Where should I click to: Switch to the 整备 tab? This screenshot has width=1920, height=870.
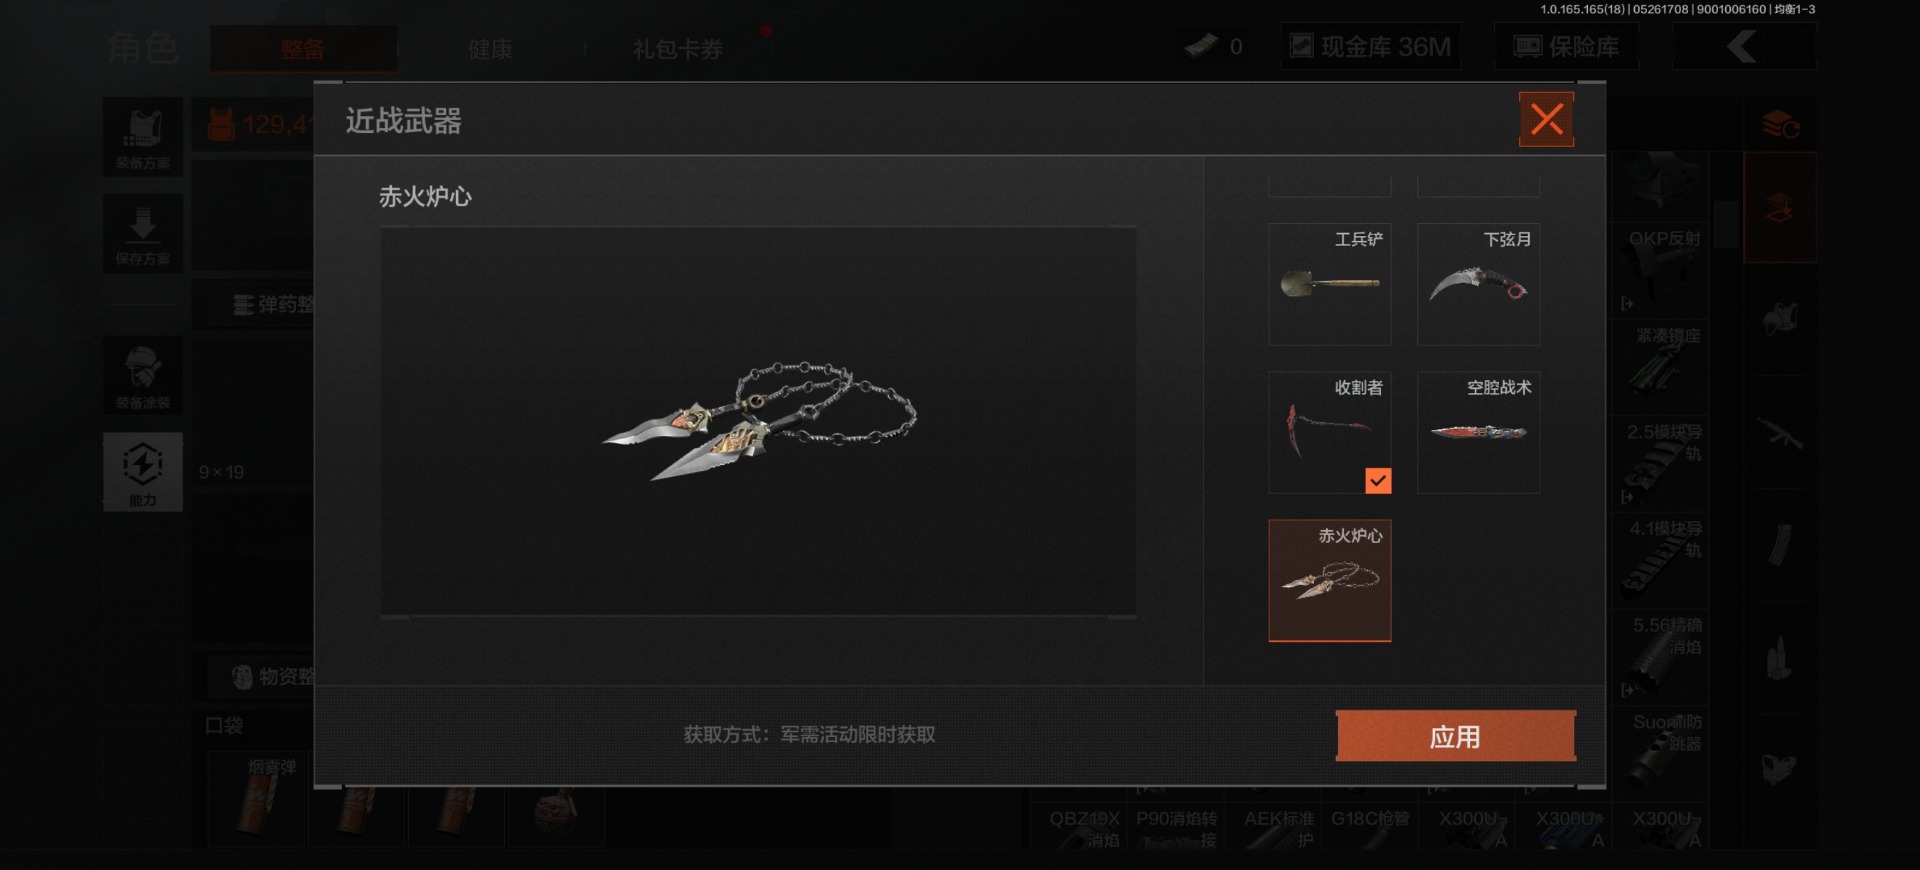click(303, 49)
